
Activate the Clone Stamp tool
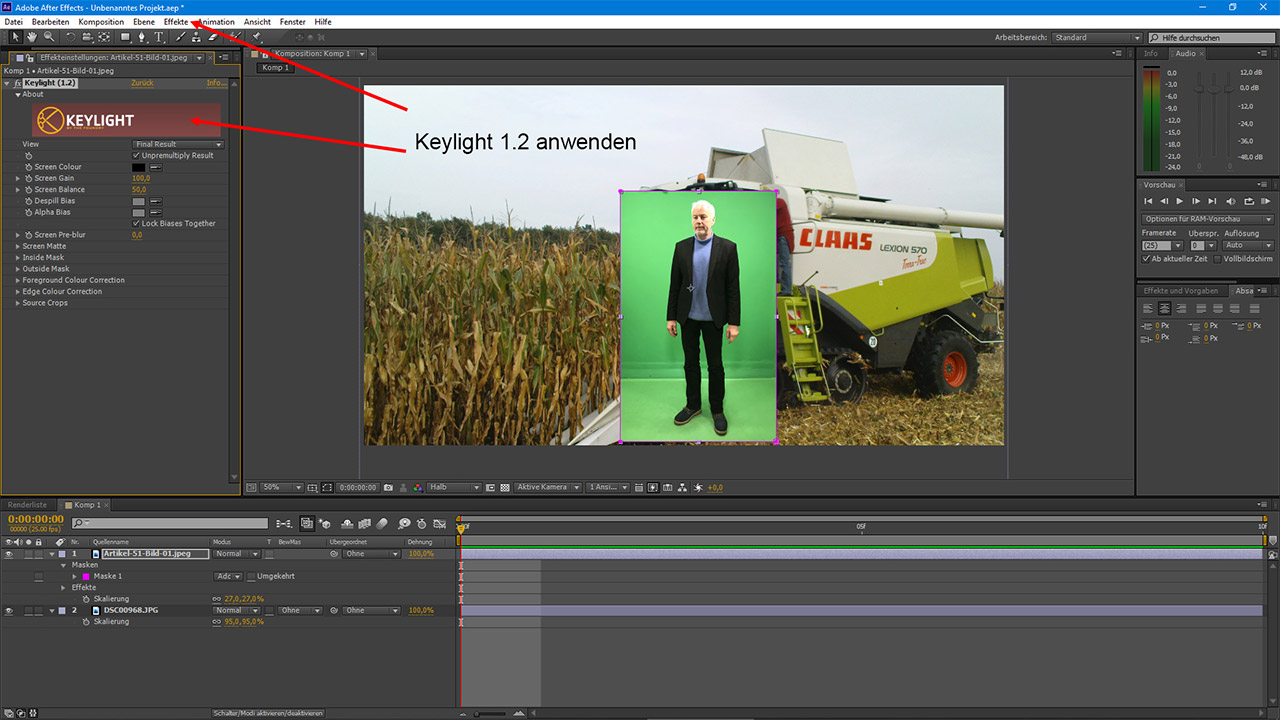pyautogui.click(x=196, y=37)
